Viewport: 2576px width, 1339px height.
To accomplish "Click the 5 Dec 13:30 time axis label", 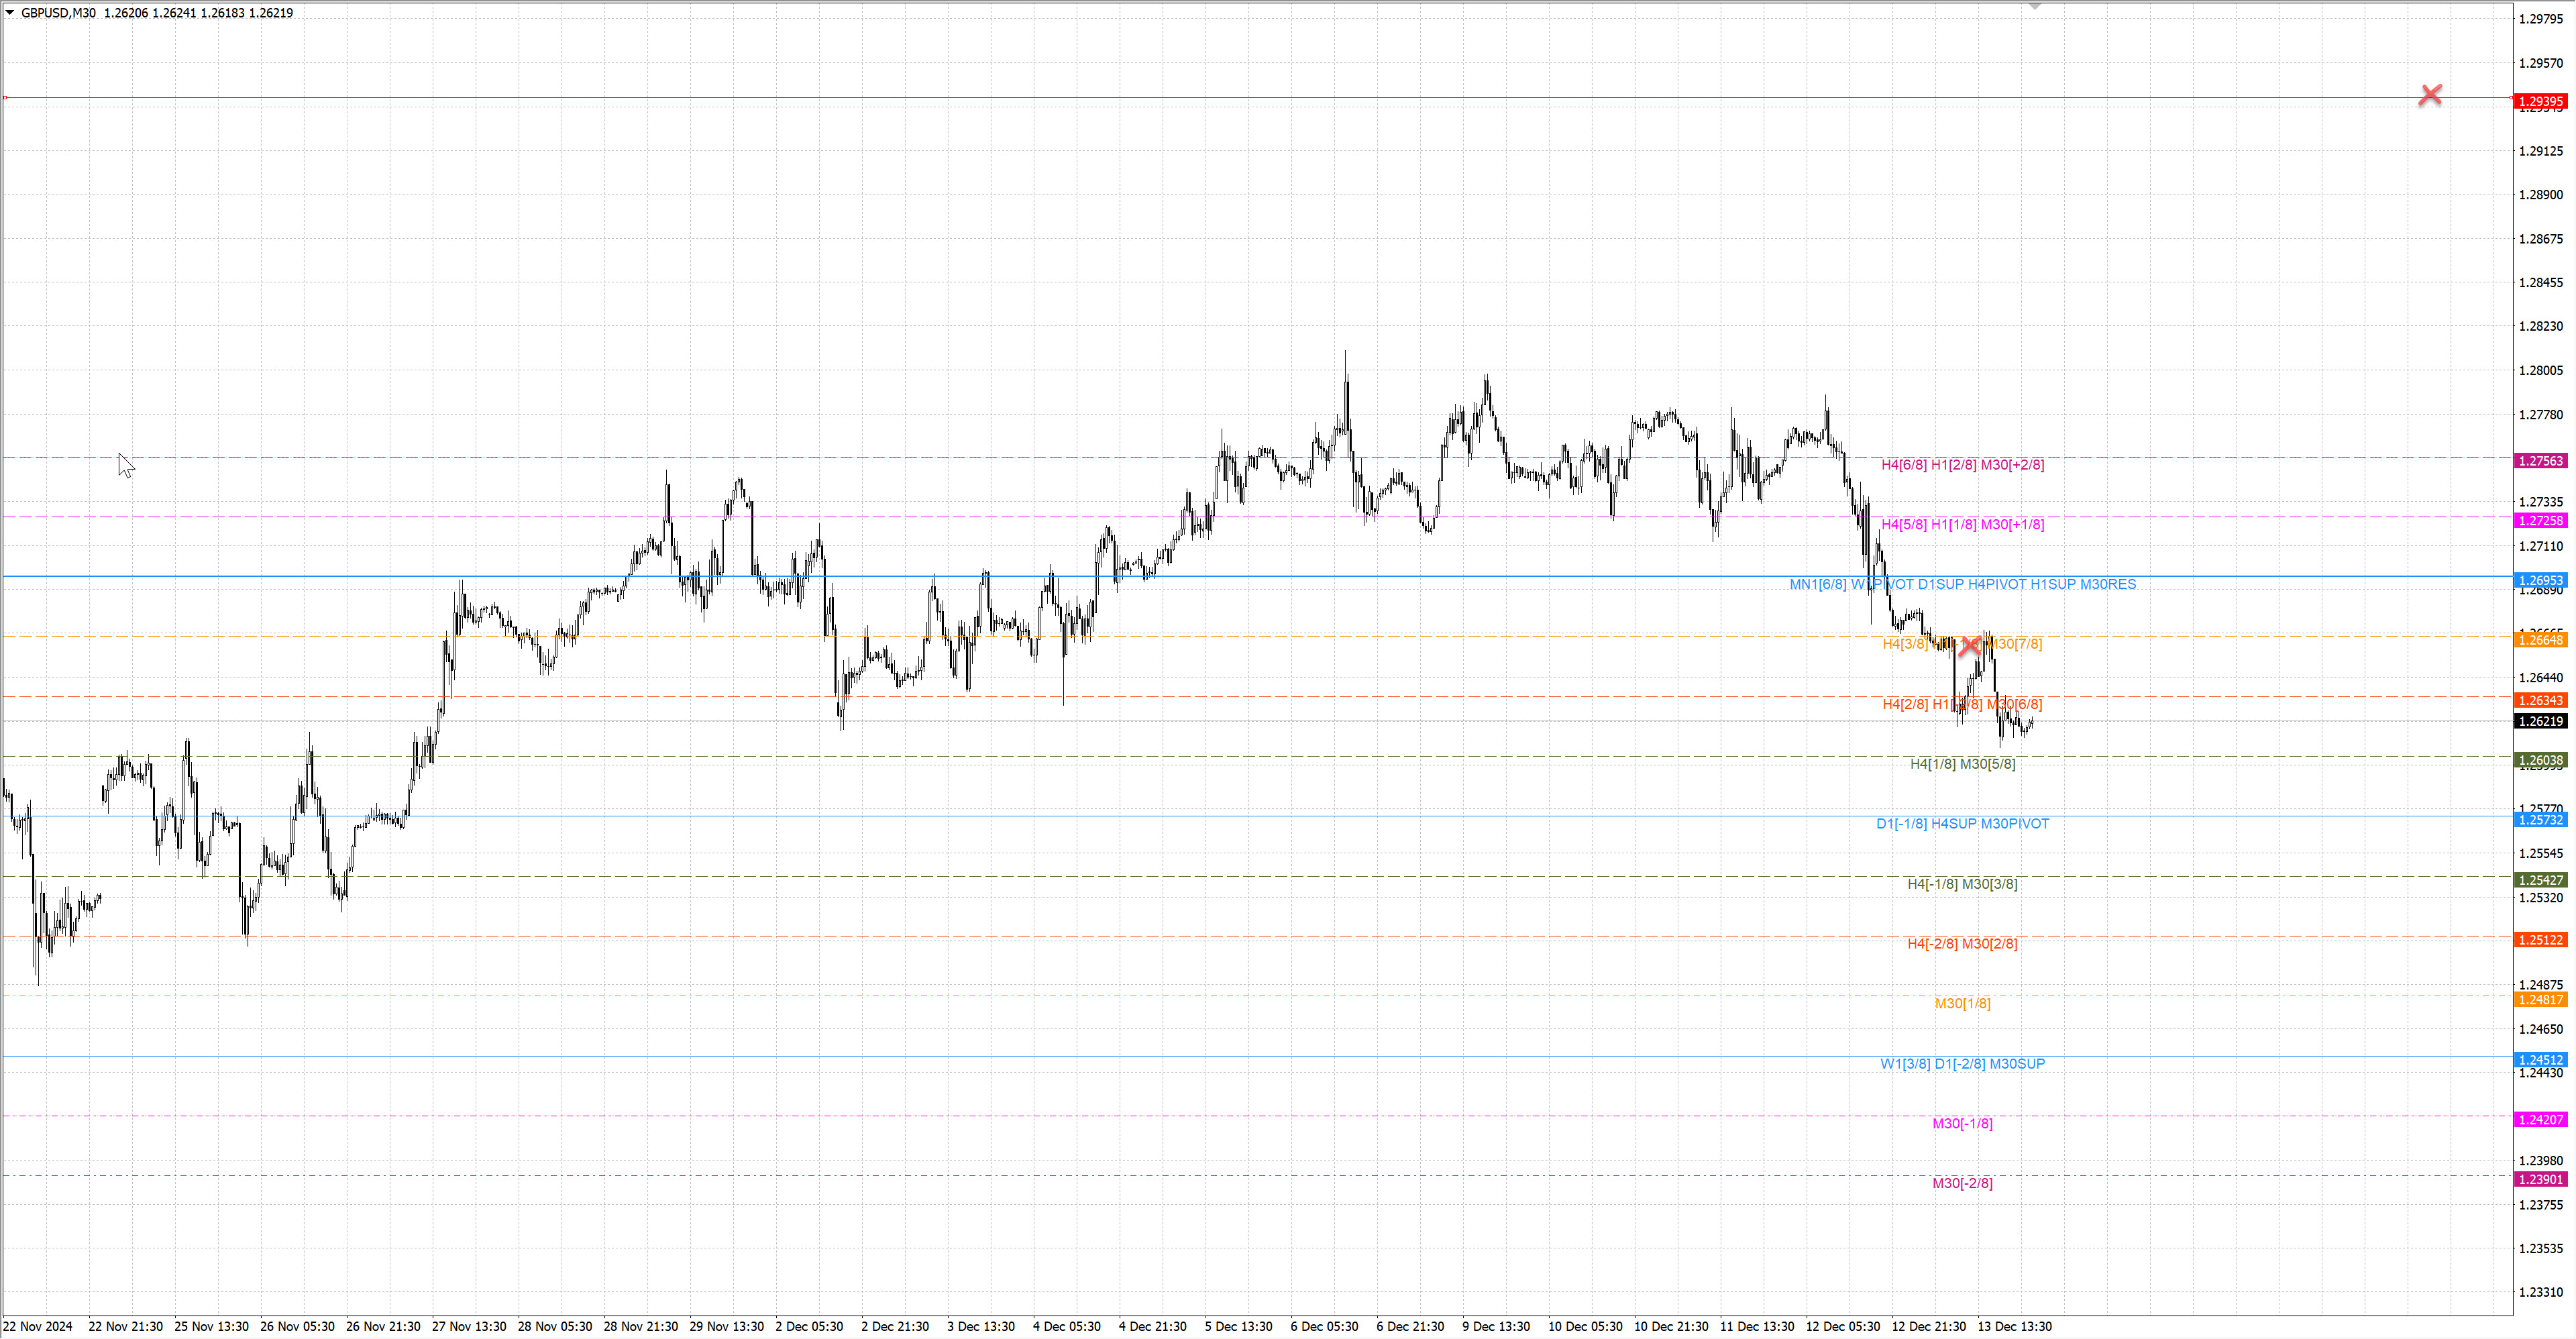I will pos(1238,1326).
